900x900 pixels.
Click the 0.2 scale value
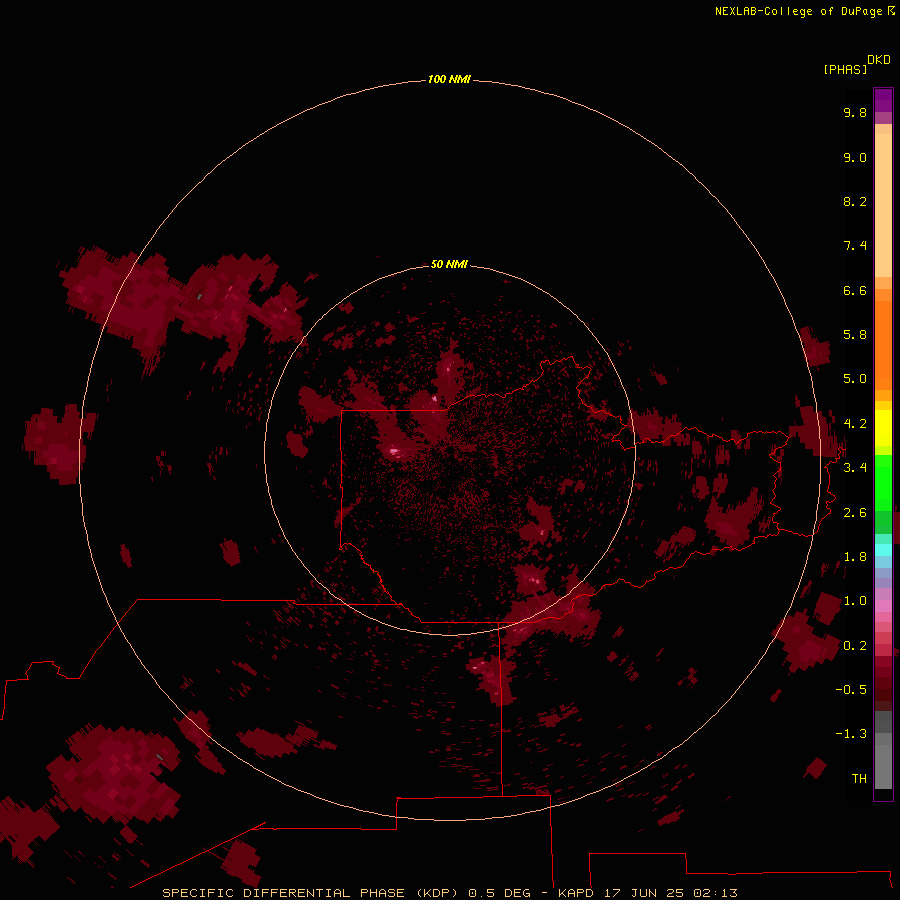[x=855, y=646]
